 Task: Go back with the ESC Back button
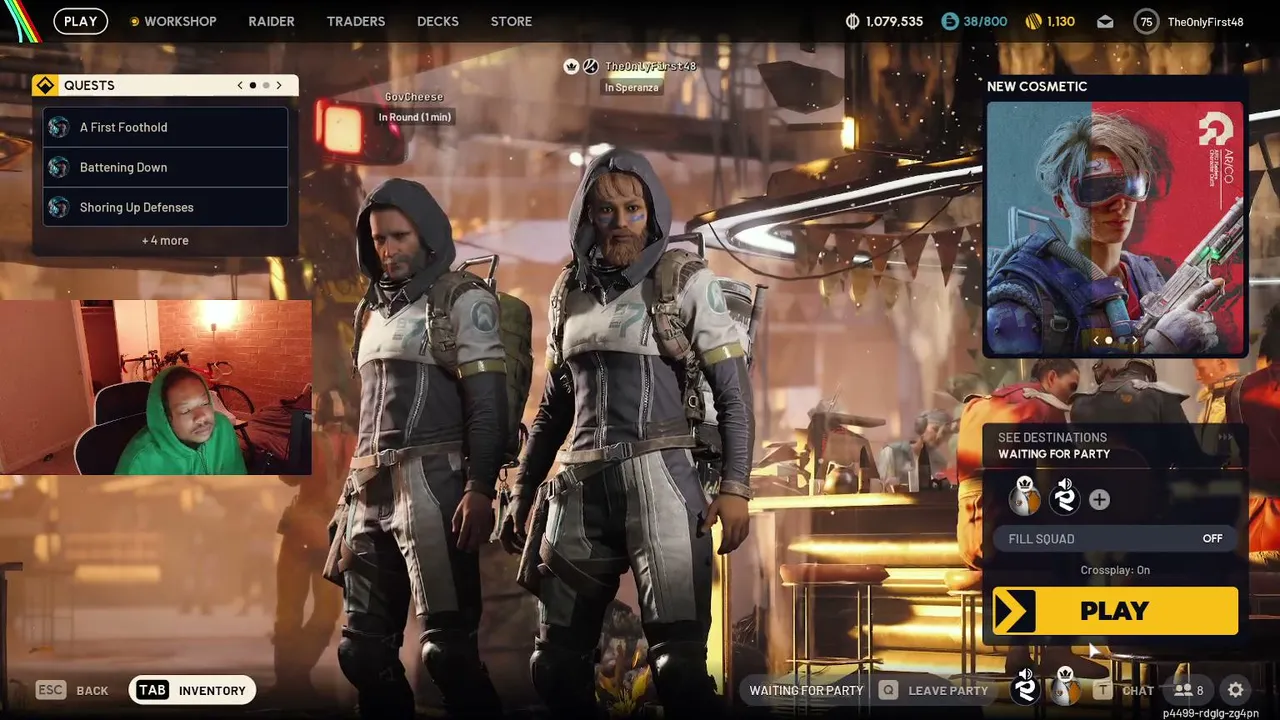point(73,690)
